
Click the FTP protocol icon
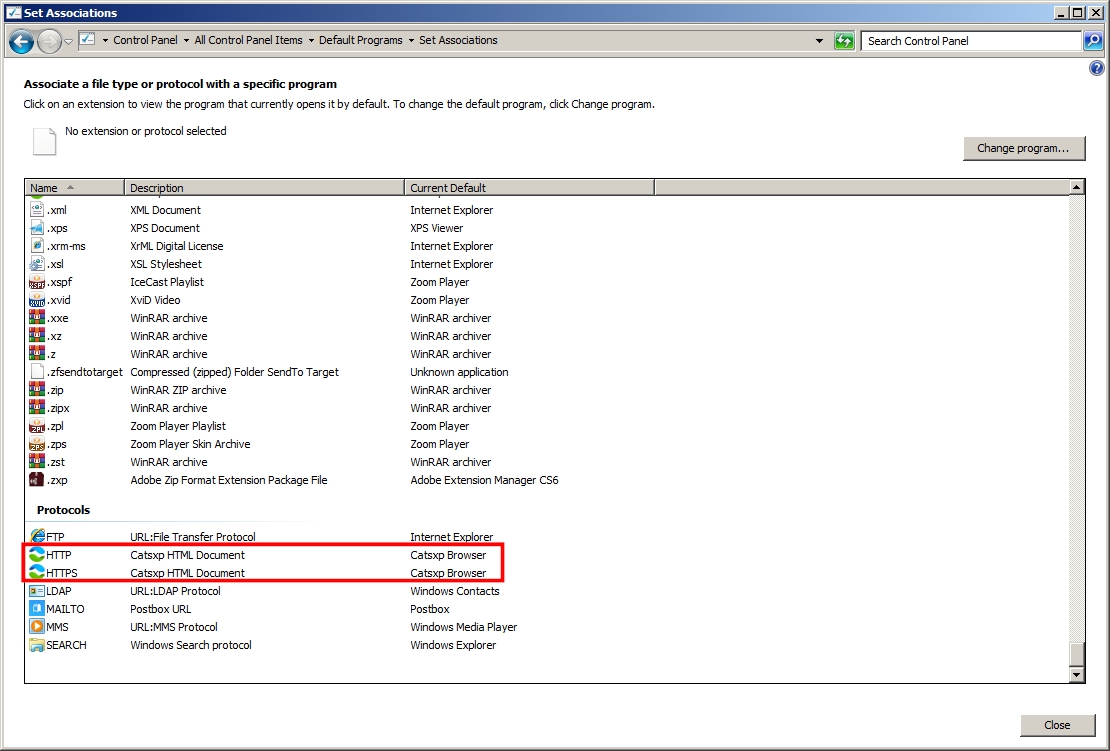[x=37, y=537]
